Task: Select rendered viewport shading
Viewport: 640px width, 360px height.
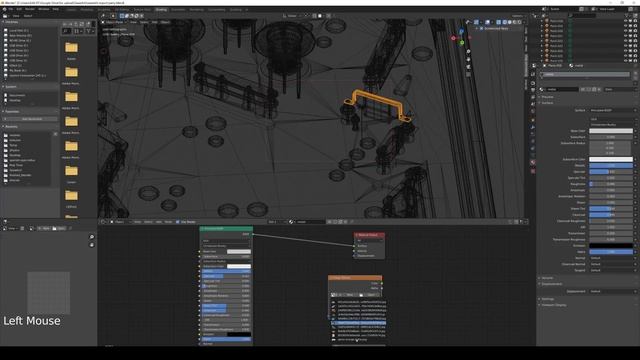Action: point(519,22)
